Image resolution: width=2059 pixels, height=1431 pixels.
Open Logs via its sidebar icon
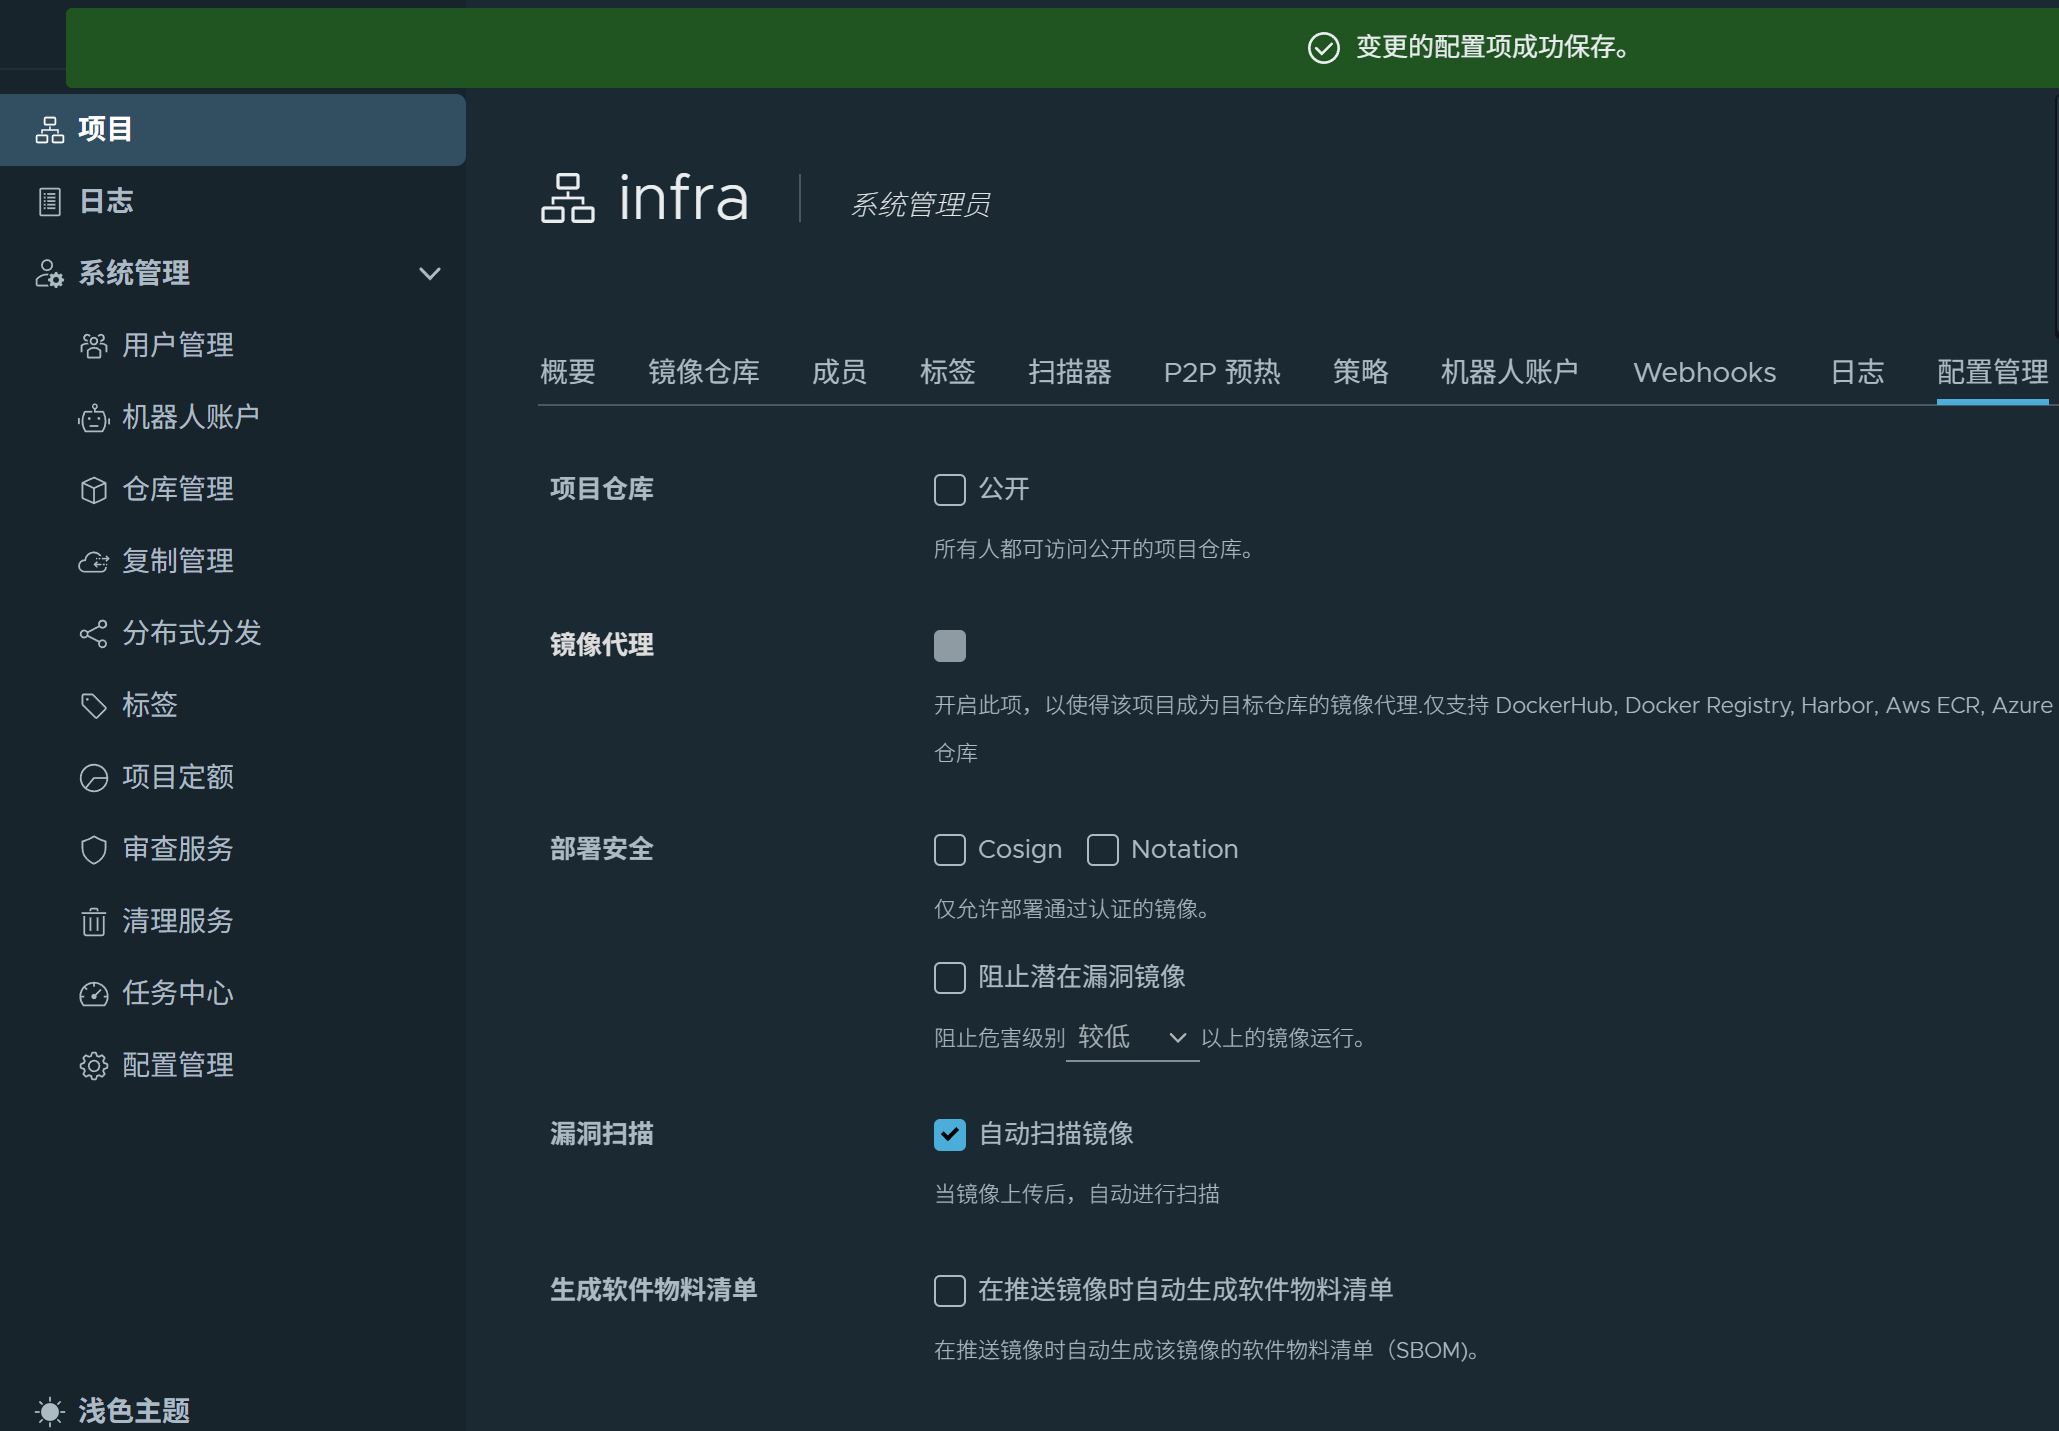click(x=50, y=202)
